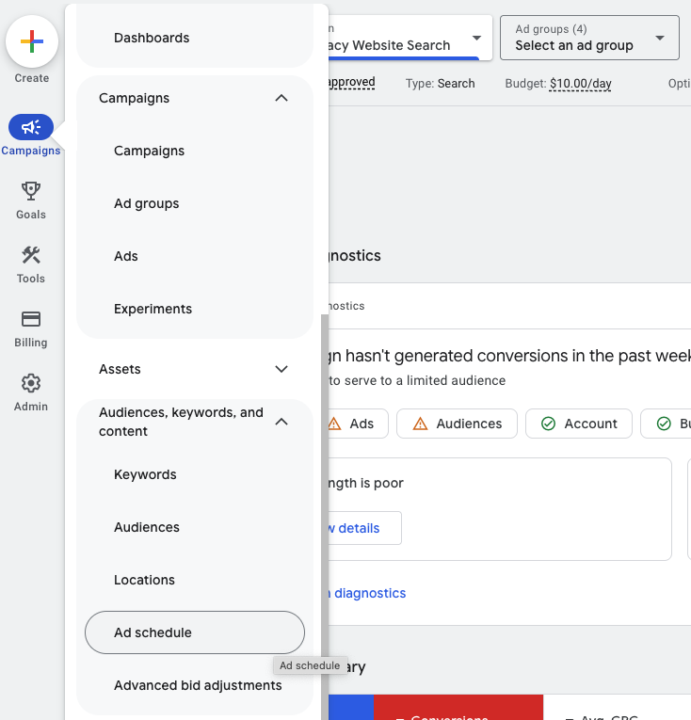Image resolution: width=691 pixels, height=720 pixels.
Task: Select Experiments menu item
Action: 153,309
